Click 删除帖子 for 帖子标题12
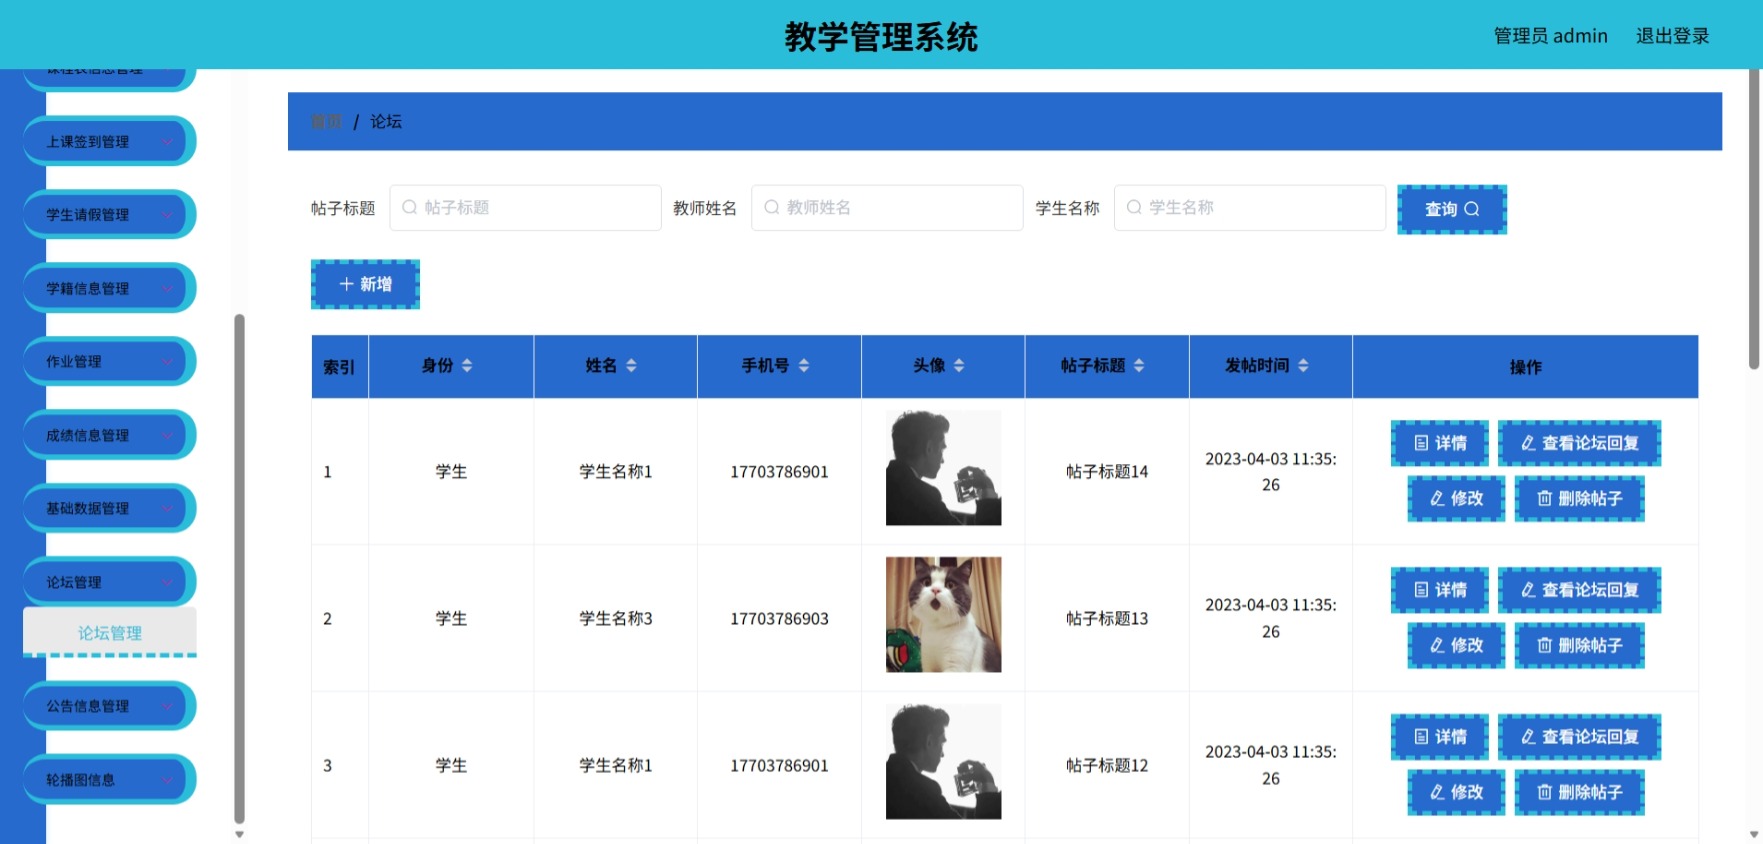1763x844 pixels. click(x=1579, y=792)
